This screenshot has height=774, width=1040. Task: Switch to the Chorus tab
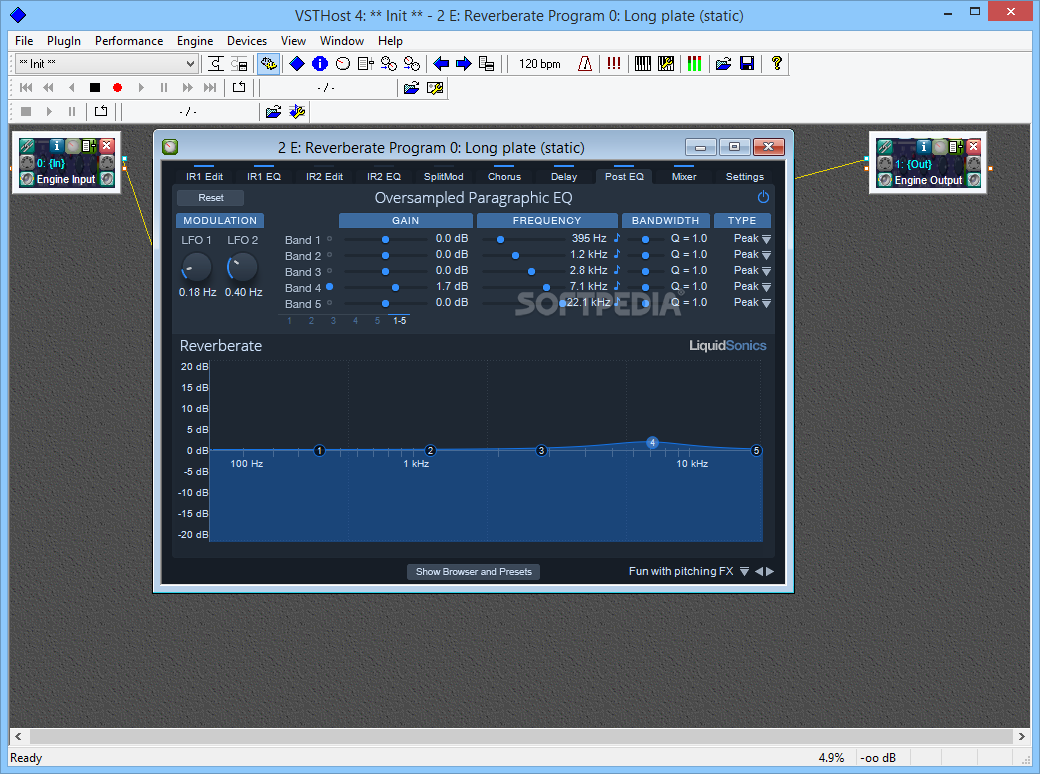(x=504, y=176)
